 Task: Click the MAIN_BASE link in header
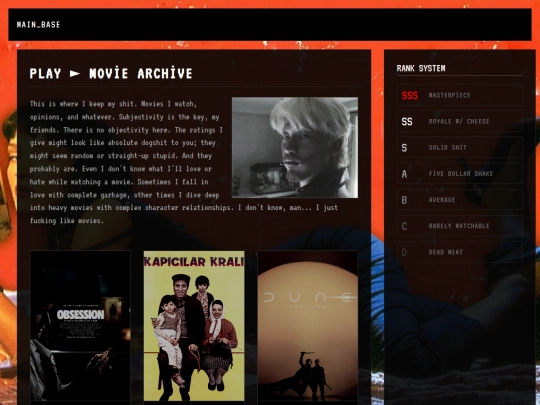(x=38, y=24)
